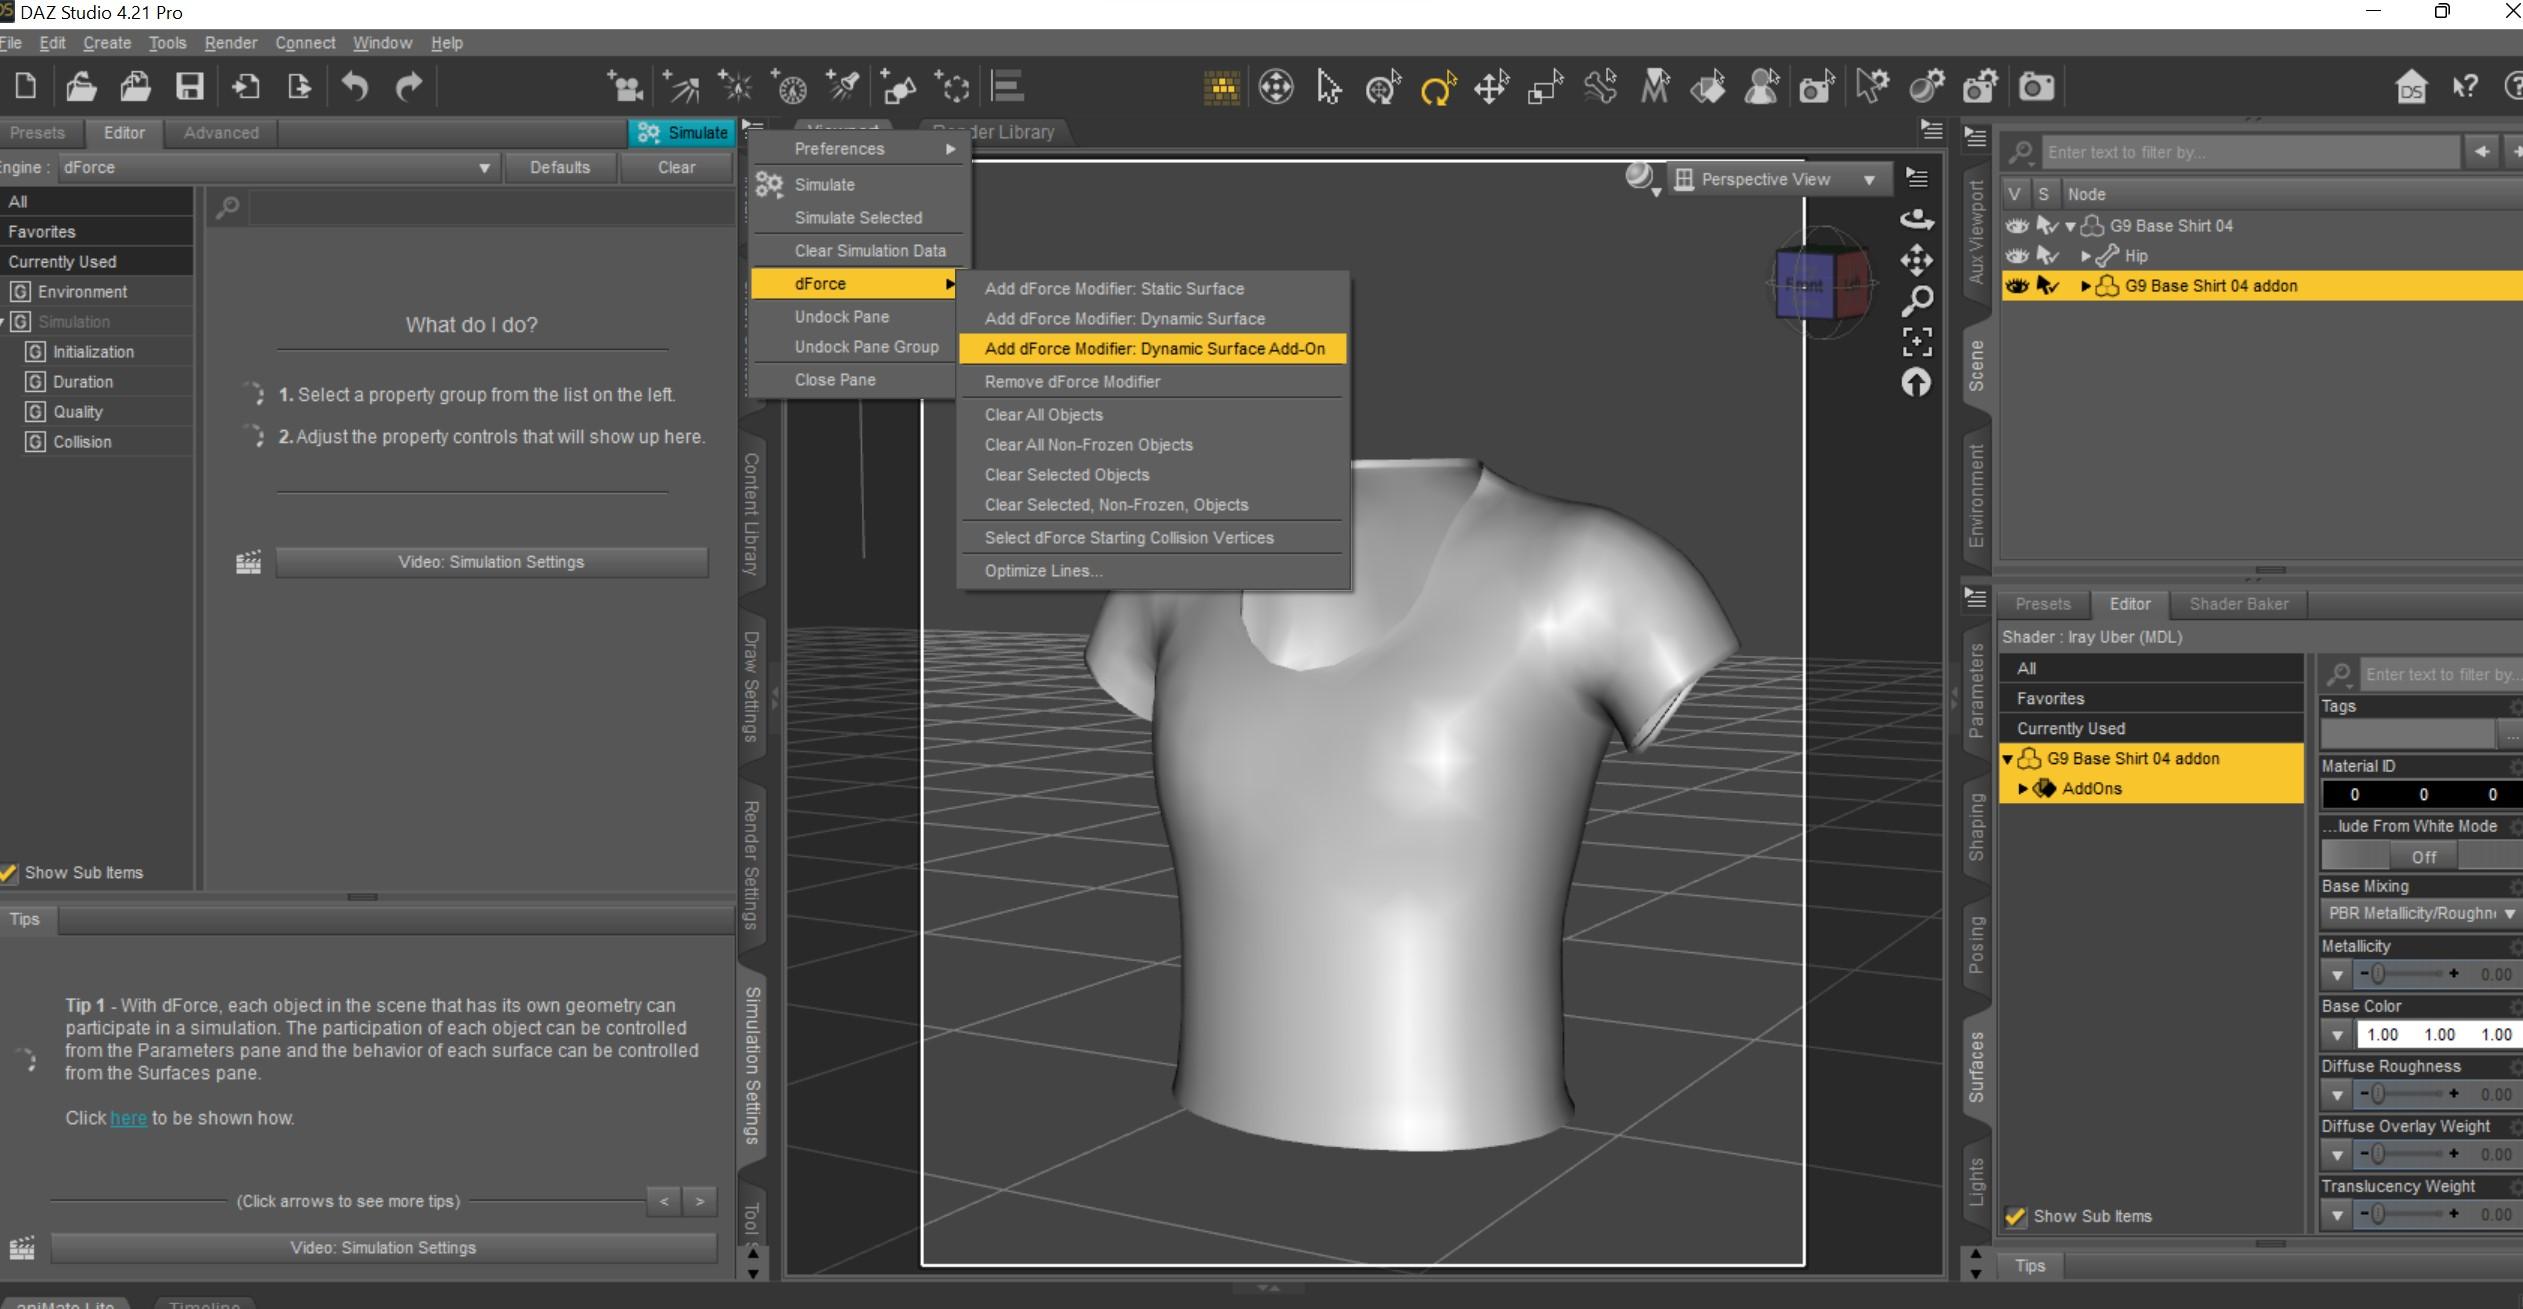The image size is (2523, 1309).
Task: Switch to the Shader Baker tab
Action: tap(2238, 604)
